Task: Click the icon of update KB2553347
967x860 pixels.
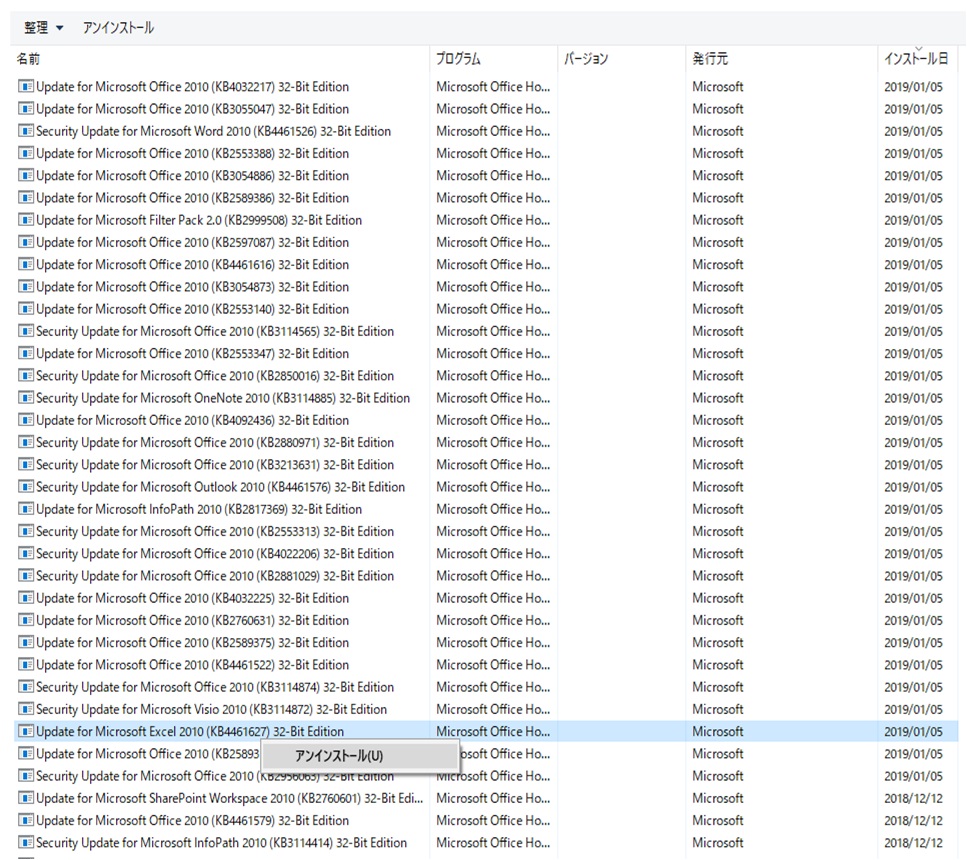Action: click(x=26, y=353)
